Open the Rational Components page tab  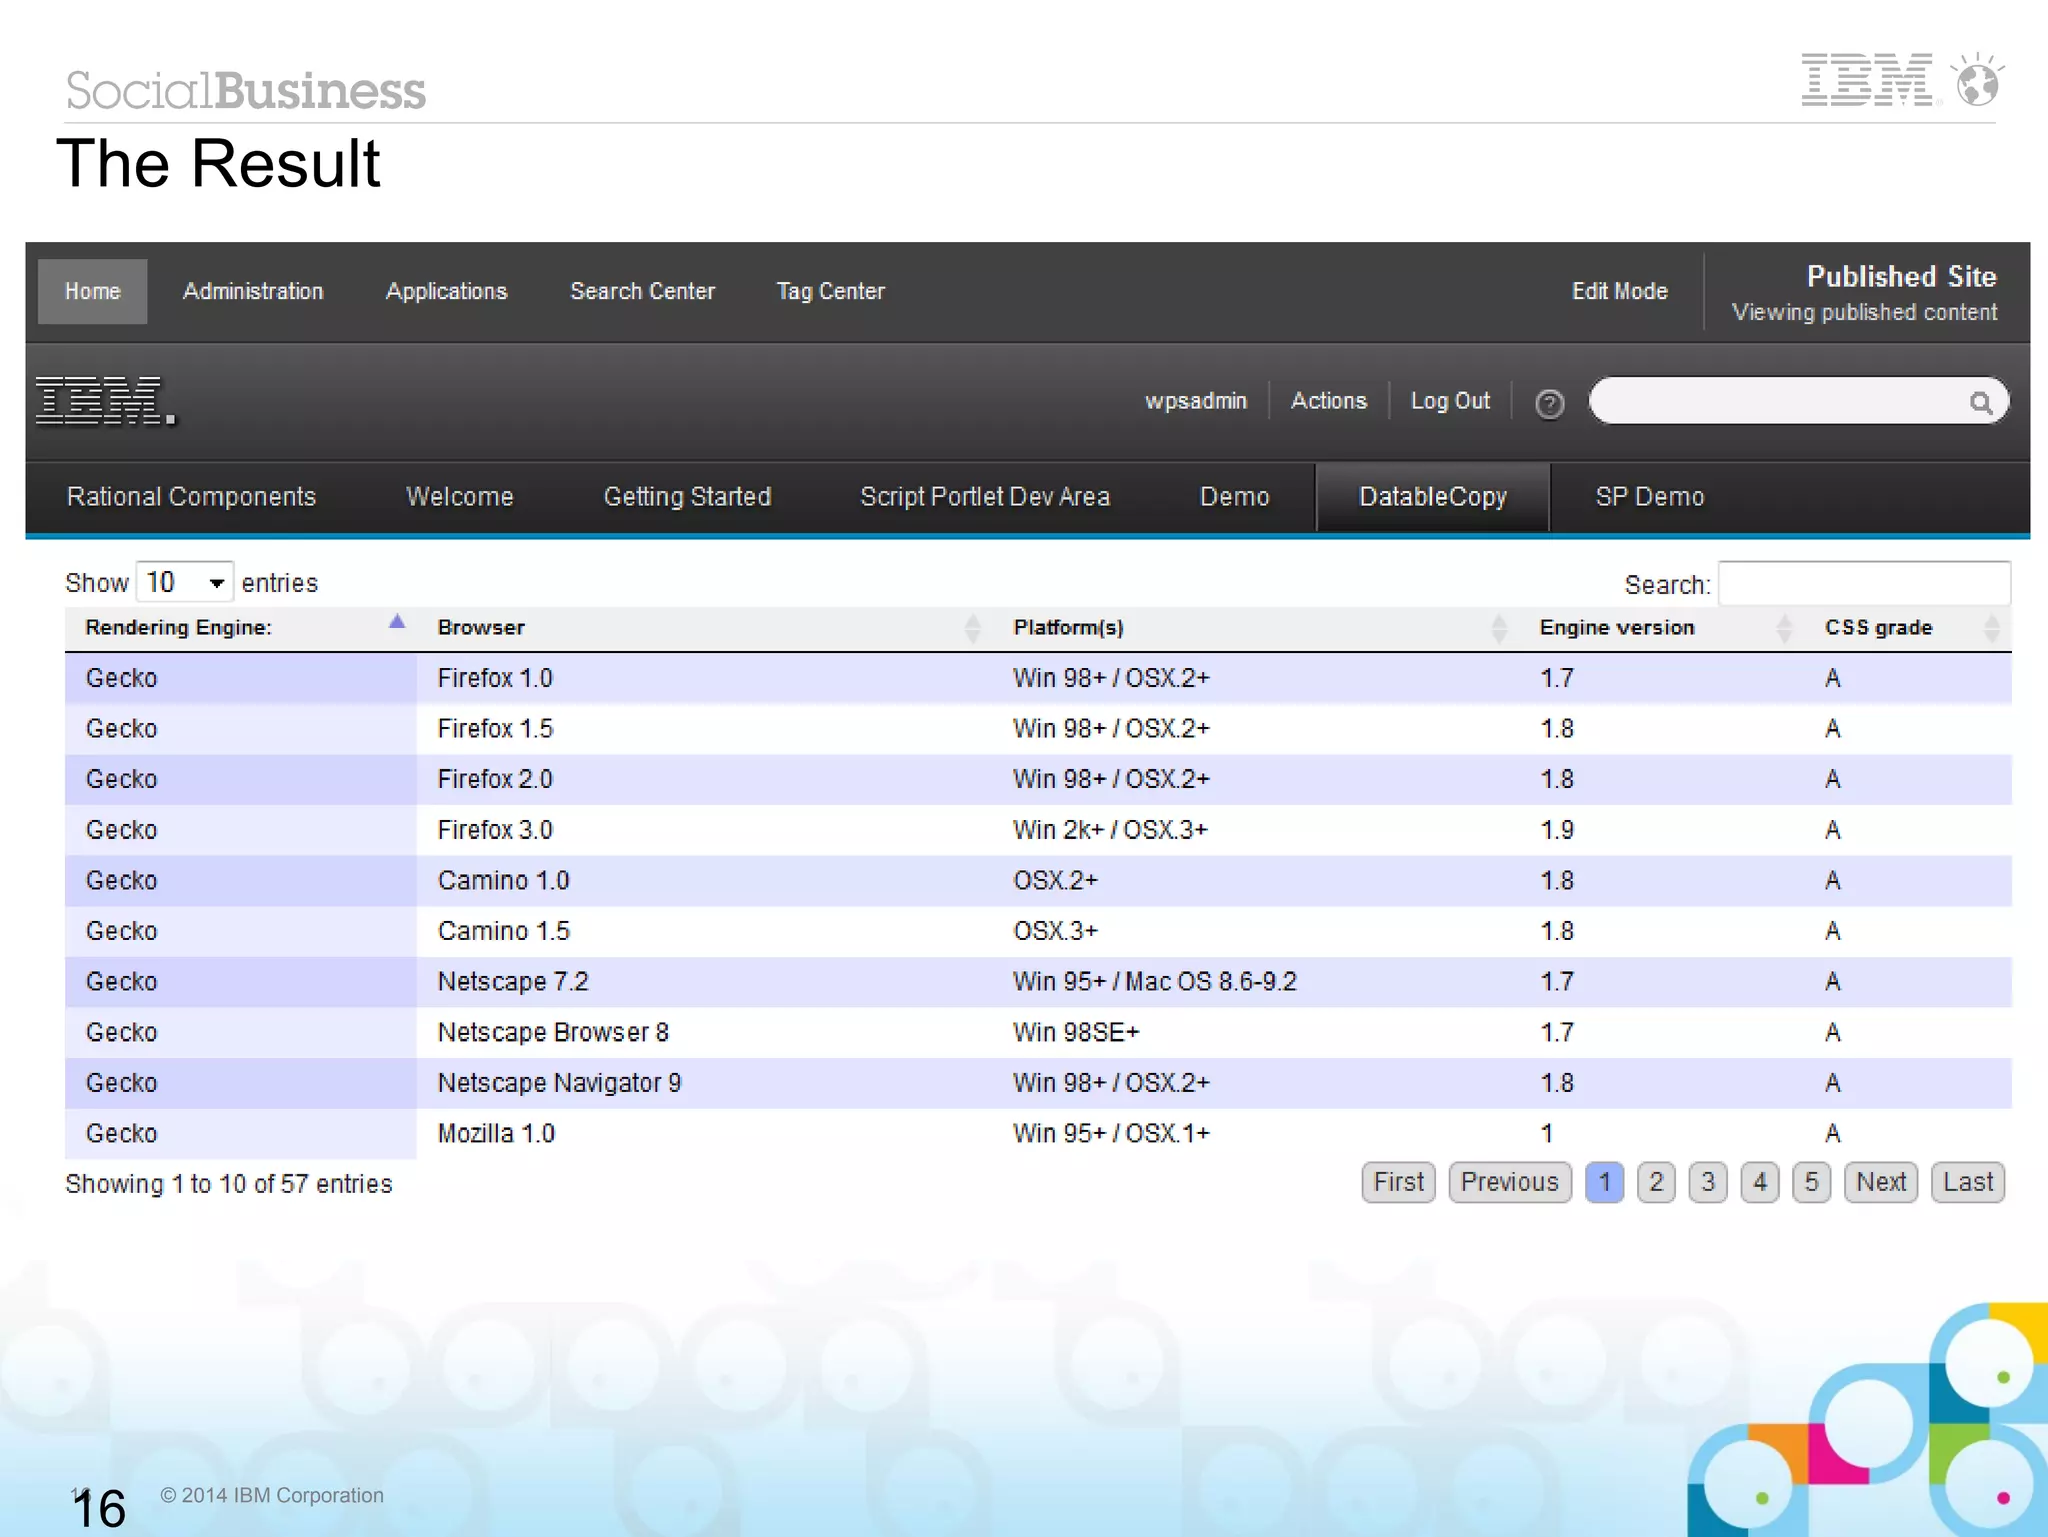point(192,497)
